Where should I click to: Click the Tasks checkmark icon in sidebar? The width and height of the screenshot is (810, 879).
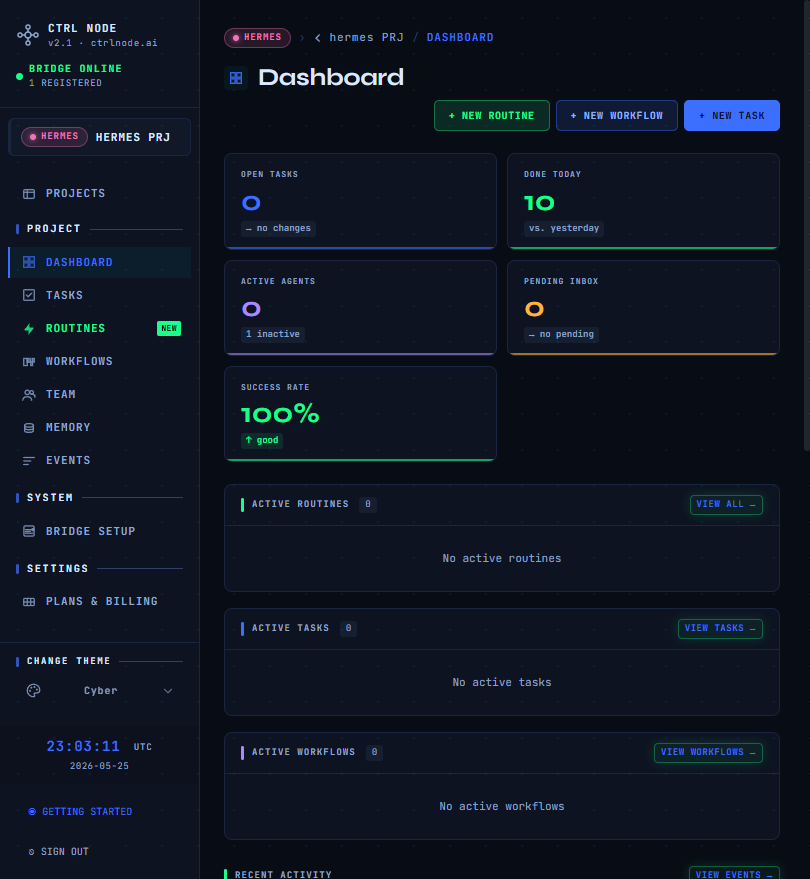[x=29, y=295]
